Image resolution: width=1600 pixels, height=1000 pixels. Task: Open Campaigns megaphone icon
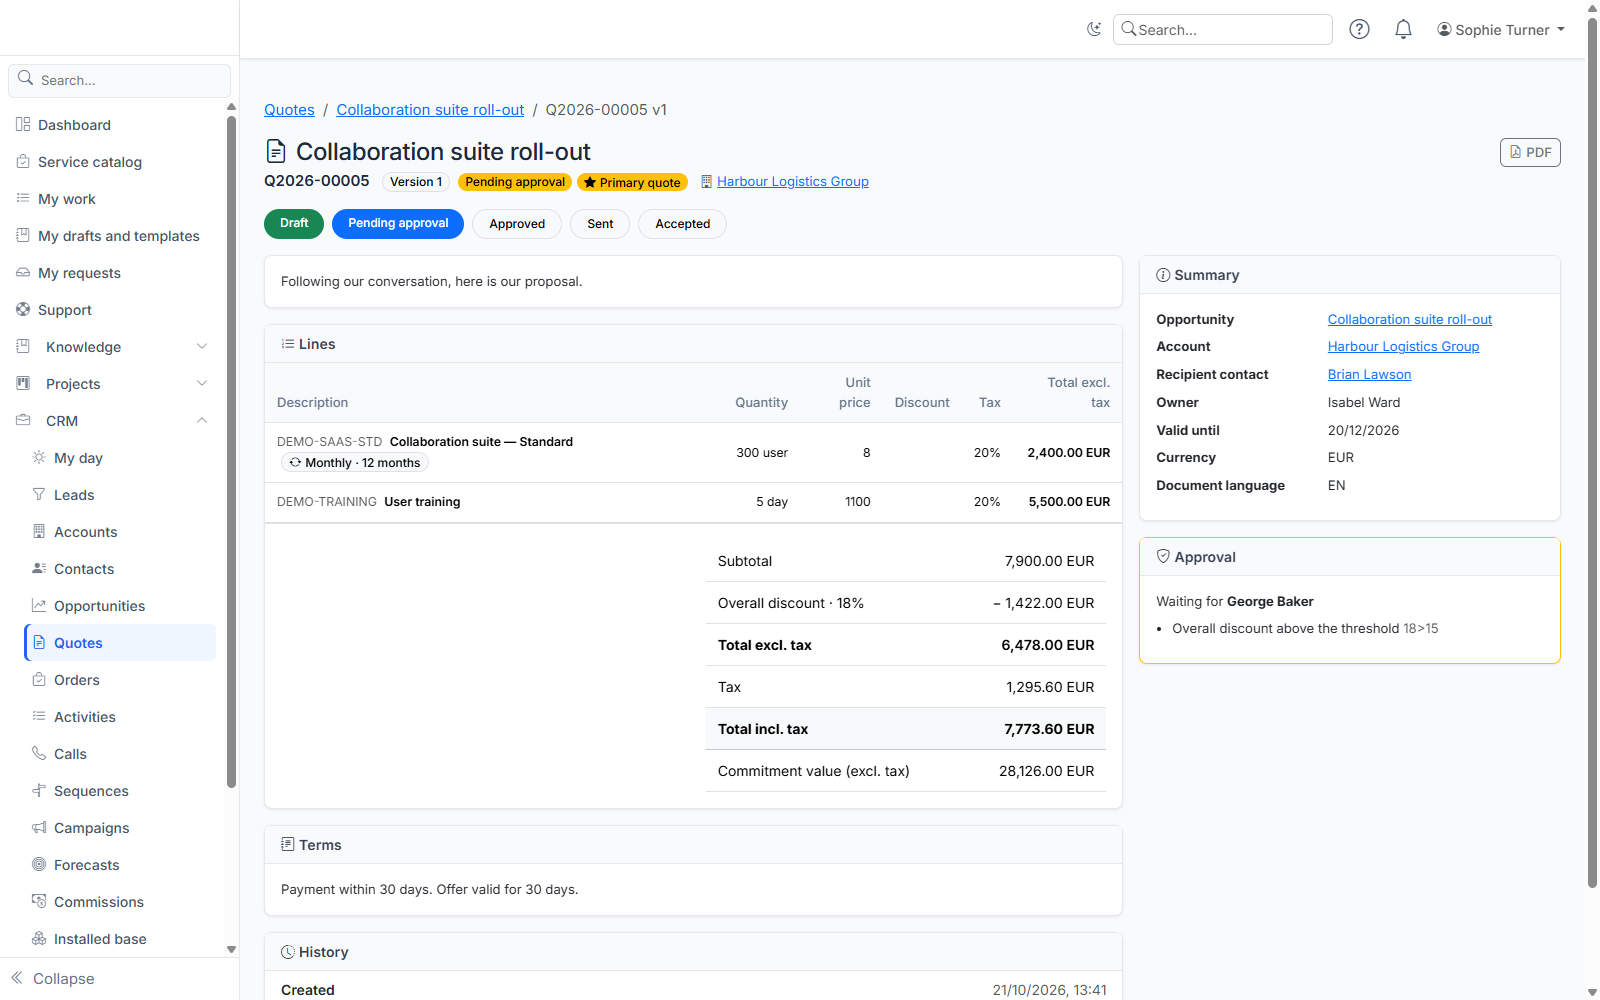click(39, 828)
